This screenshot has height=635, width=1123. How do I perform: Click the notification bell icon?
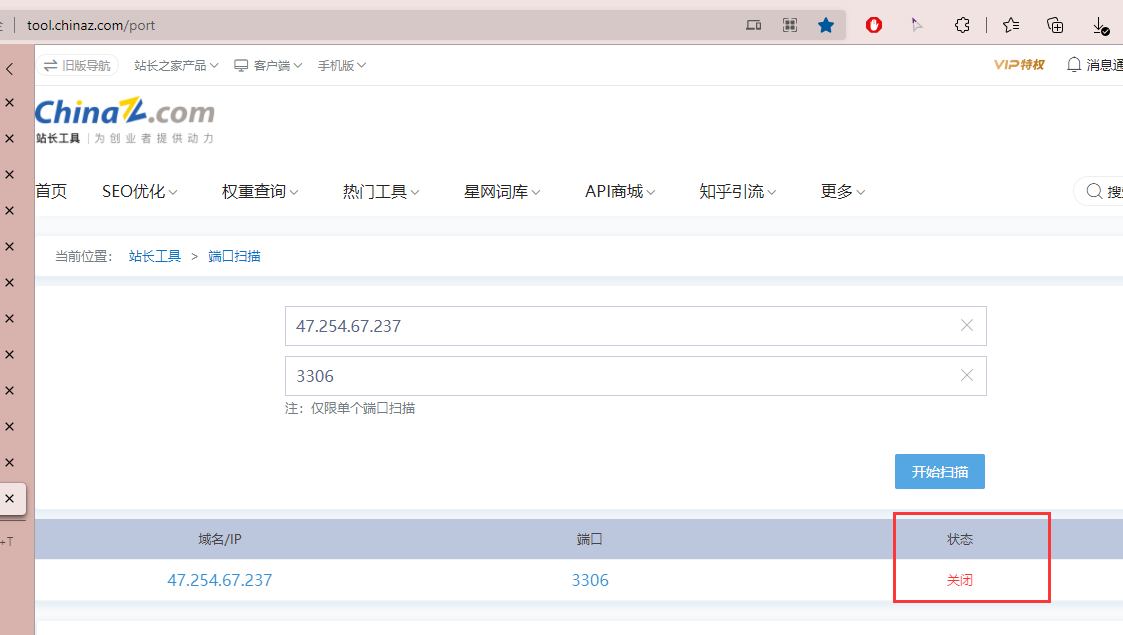click(x=1074, y=65)
